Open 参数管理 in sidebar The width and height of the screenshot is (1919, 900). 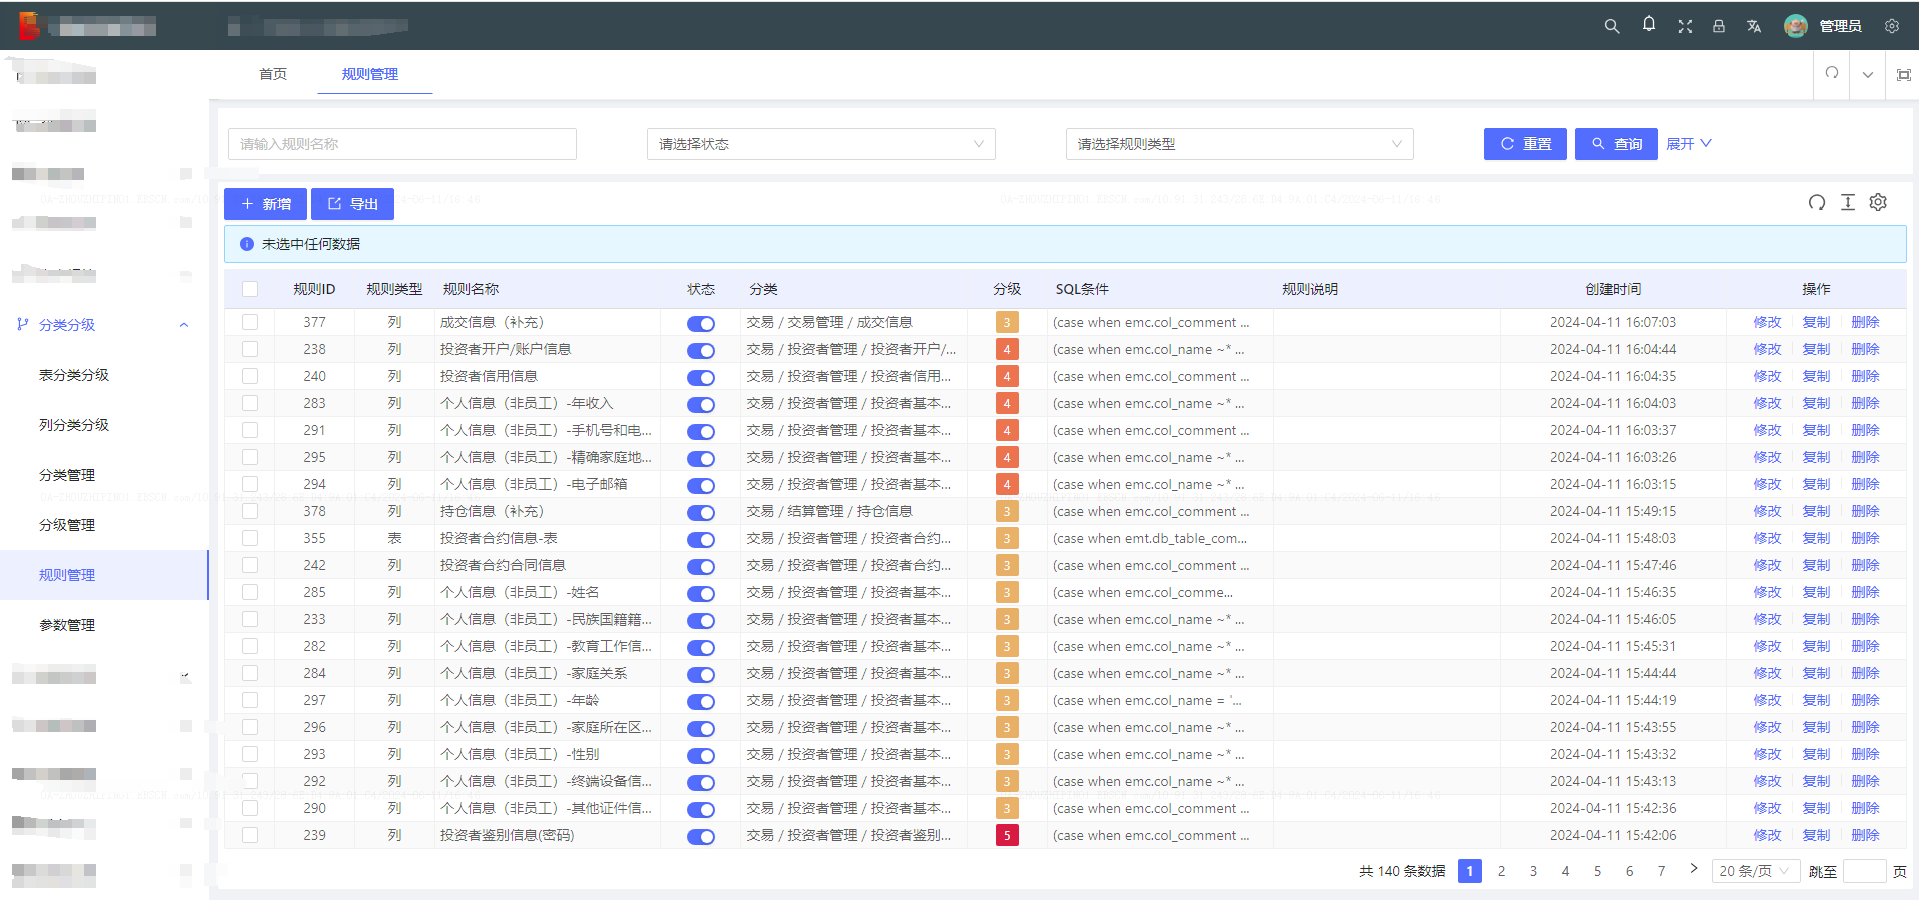click(67, 625)
